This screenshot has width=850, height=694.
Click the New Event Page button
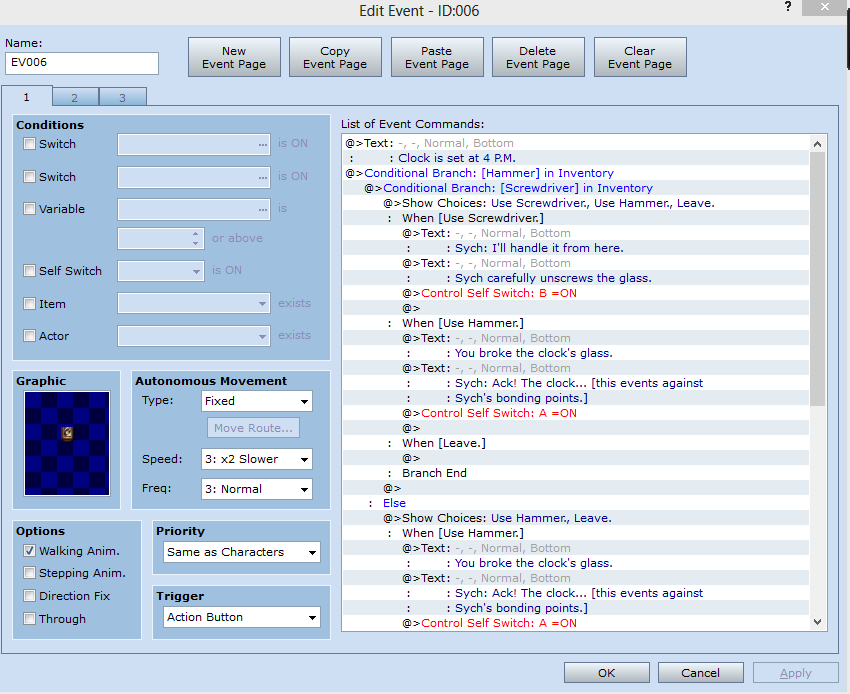pyautogui.click(x=234, y=57)
